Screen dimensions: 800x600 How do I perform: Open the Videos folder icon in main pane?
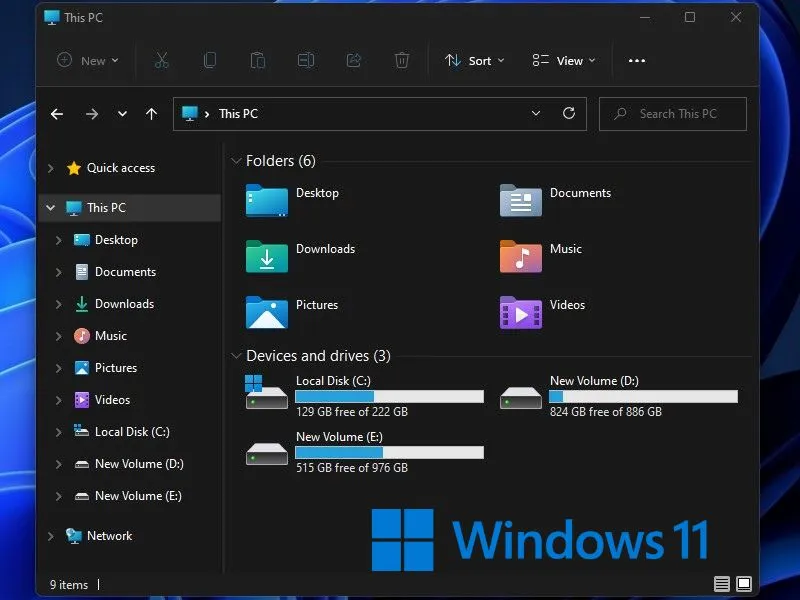coord(520,313)
